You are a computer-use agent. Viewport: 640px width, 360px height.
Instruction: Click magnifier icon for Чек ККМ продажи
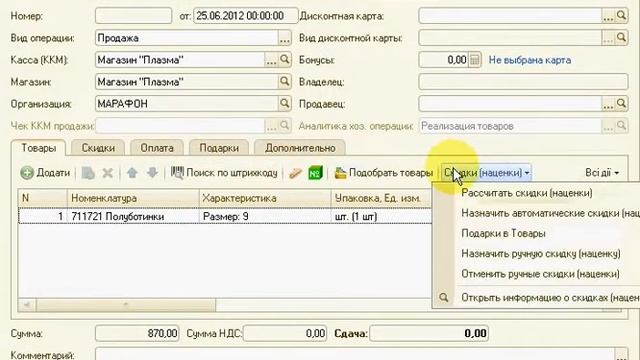pyautogui.click(x=284, y=126)
